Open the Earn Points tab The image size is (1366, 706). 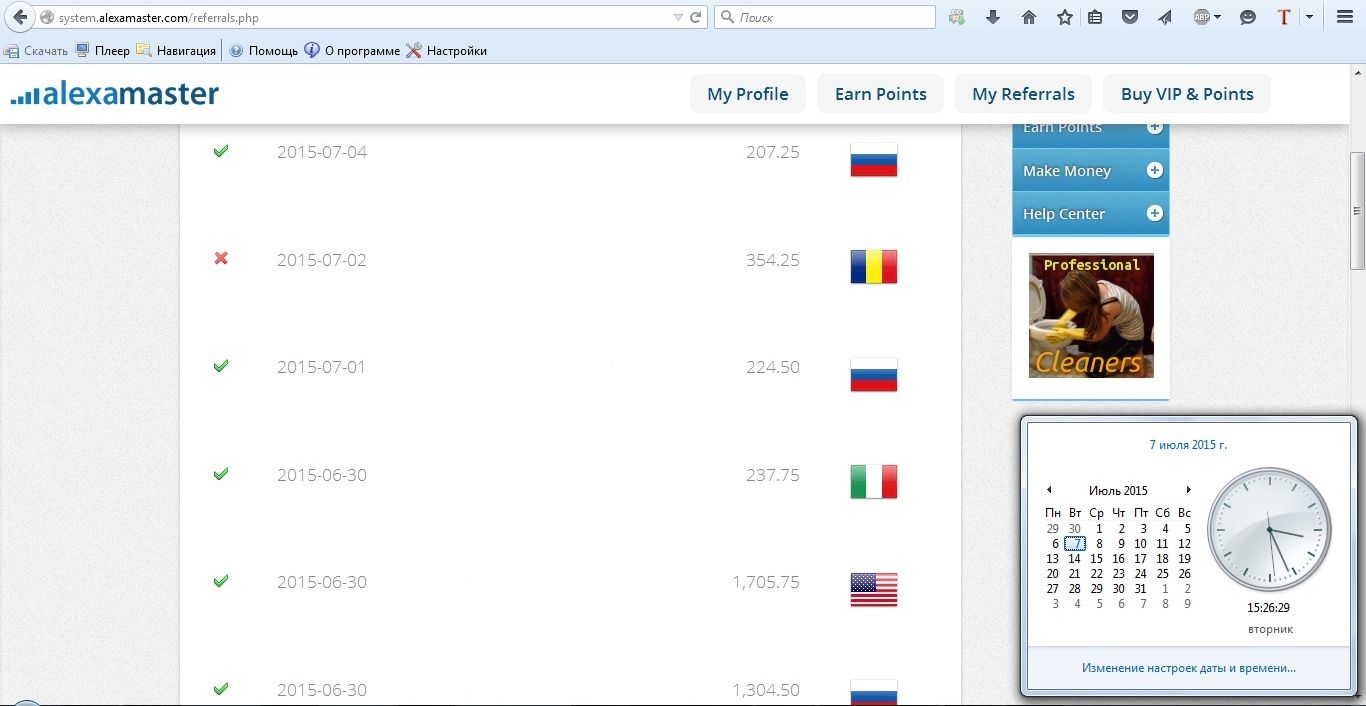[x=880, y=94]
